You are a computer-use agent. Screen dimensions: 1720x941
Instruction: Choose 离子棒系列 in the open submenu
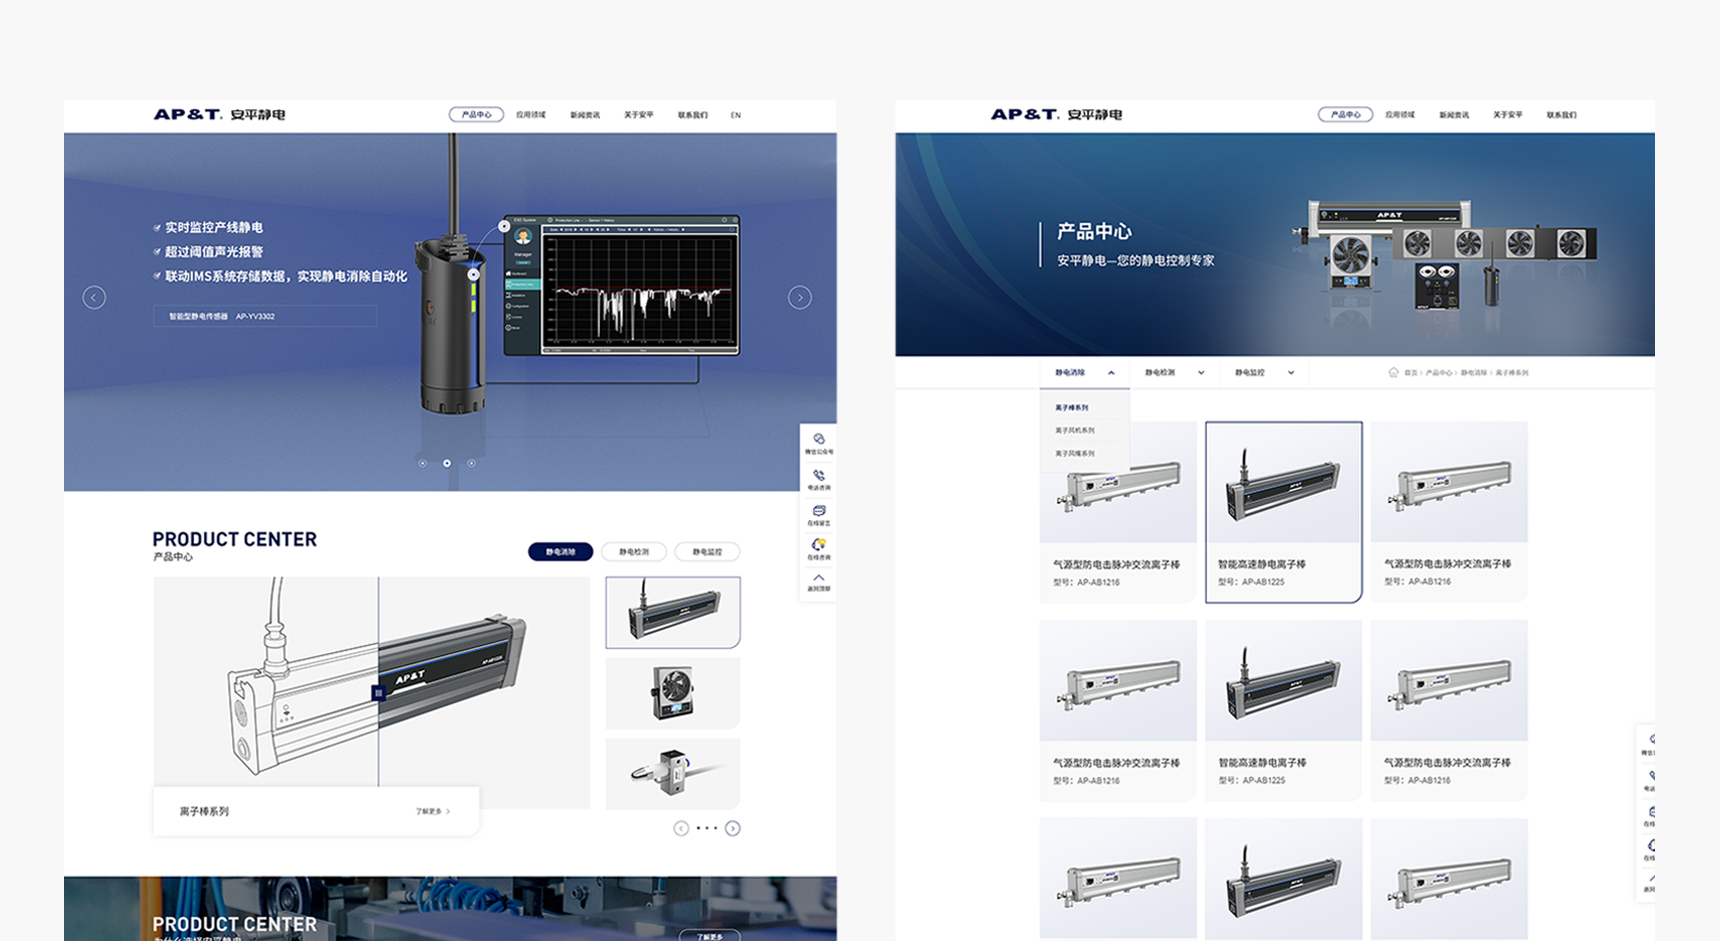coord(1072,408)
